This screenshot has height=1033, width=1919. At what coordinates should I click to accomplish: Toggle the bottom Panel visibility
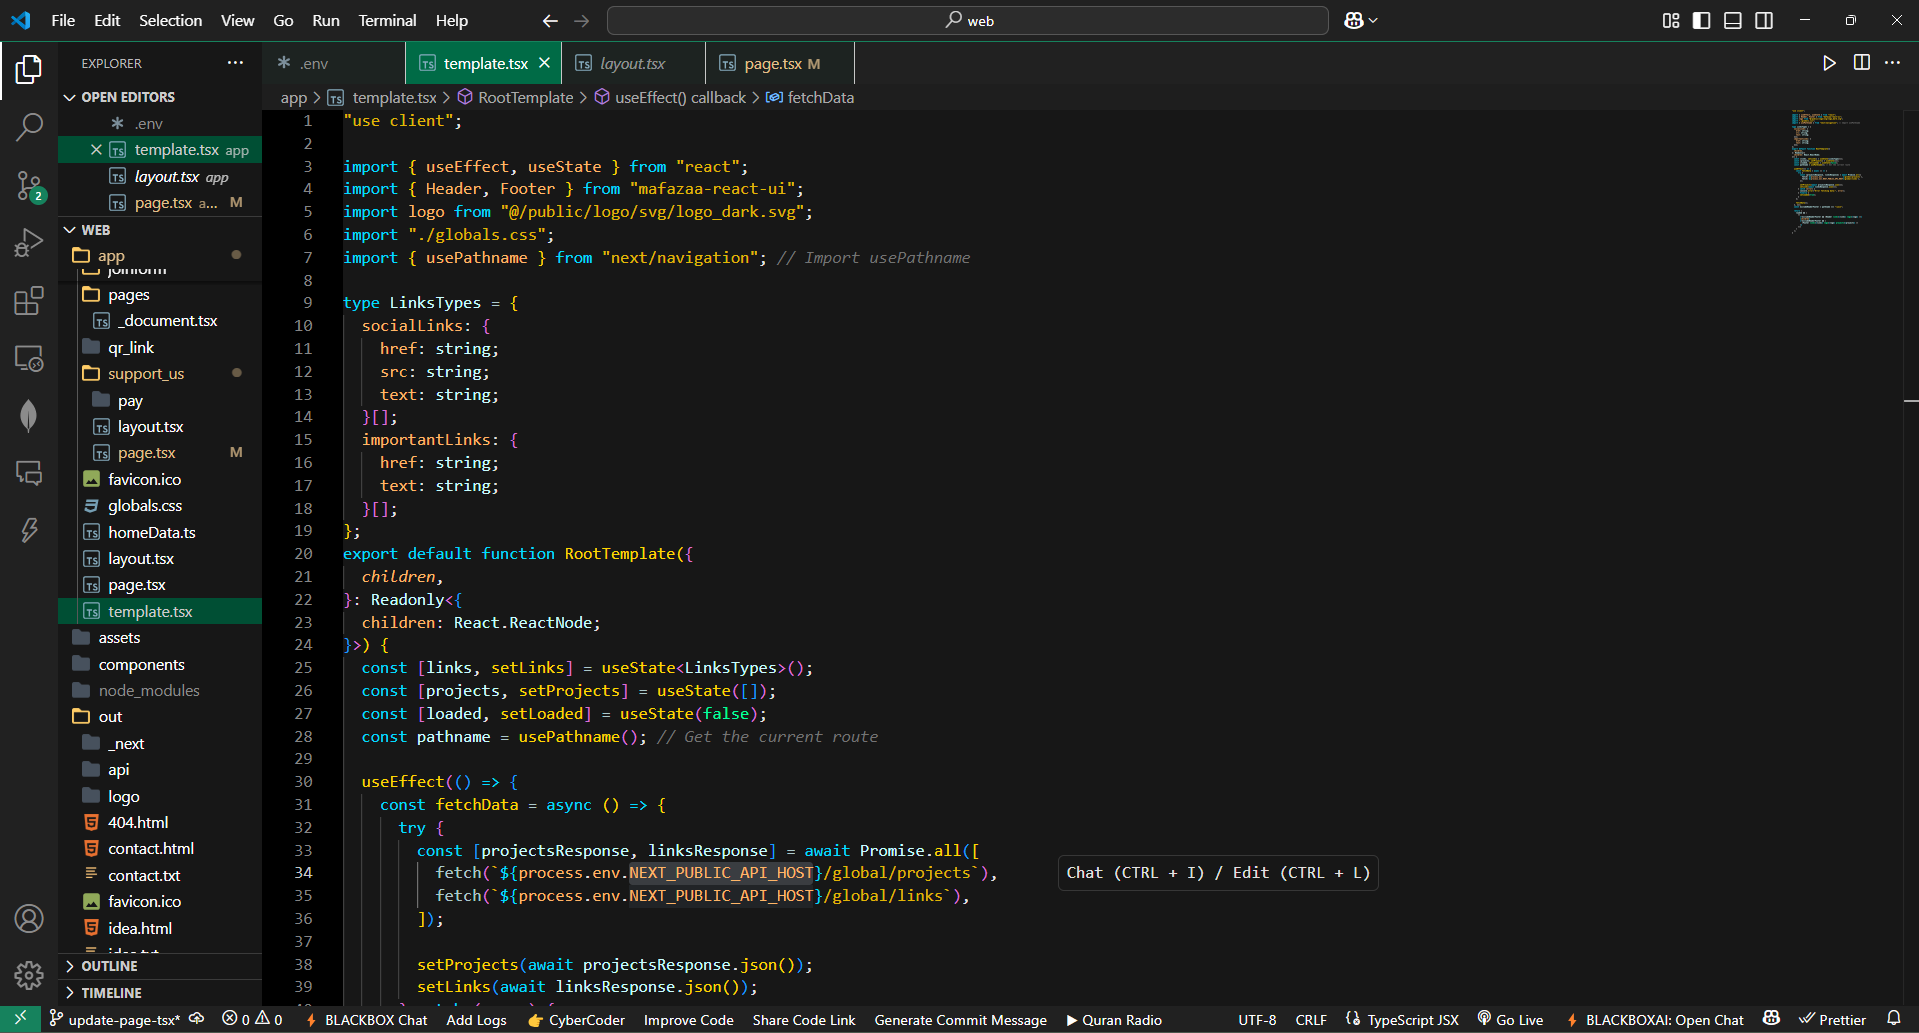pos(1733,21)
